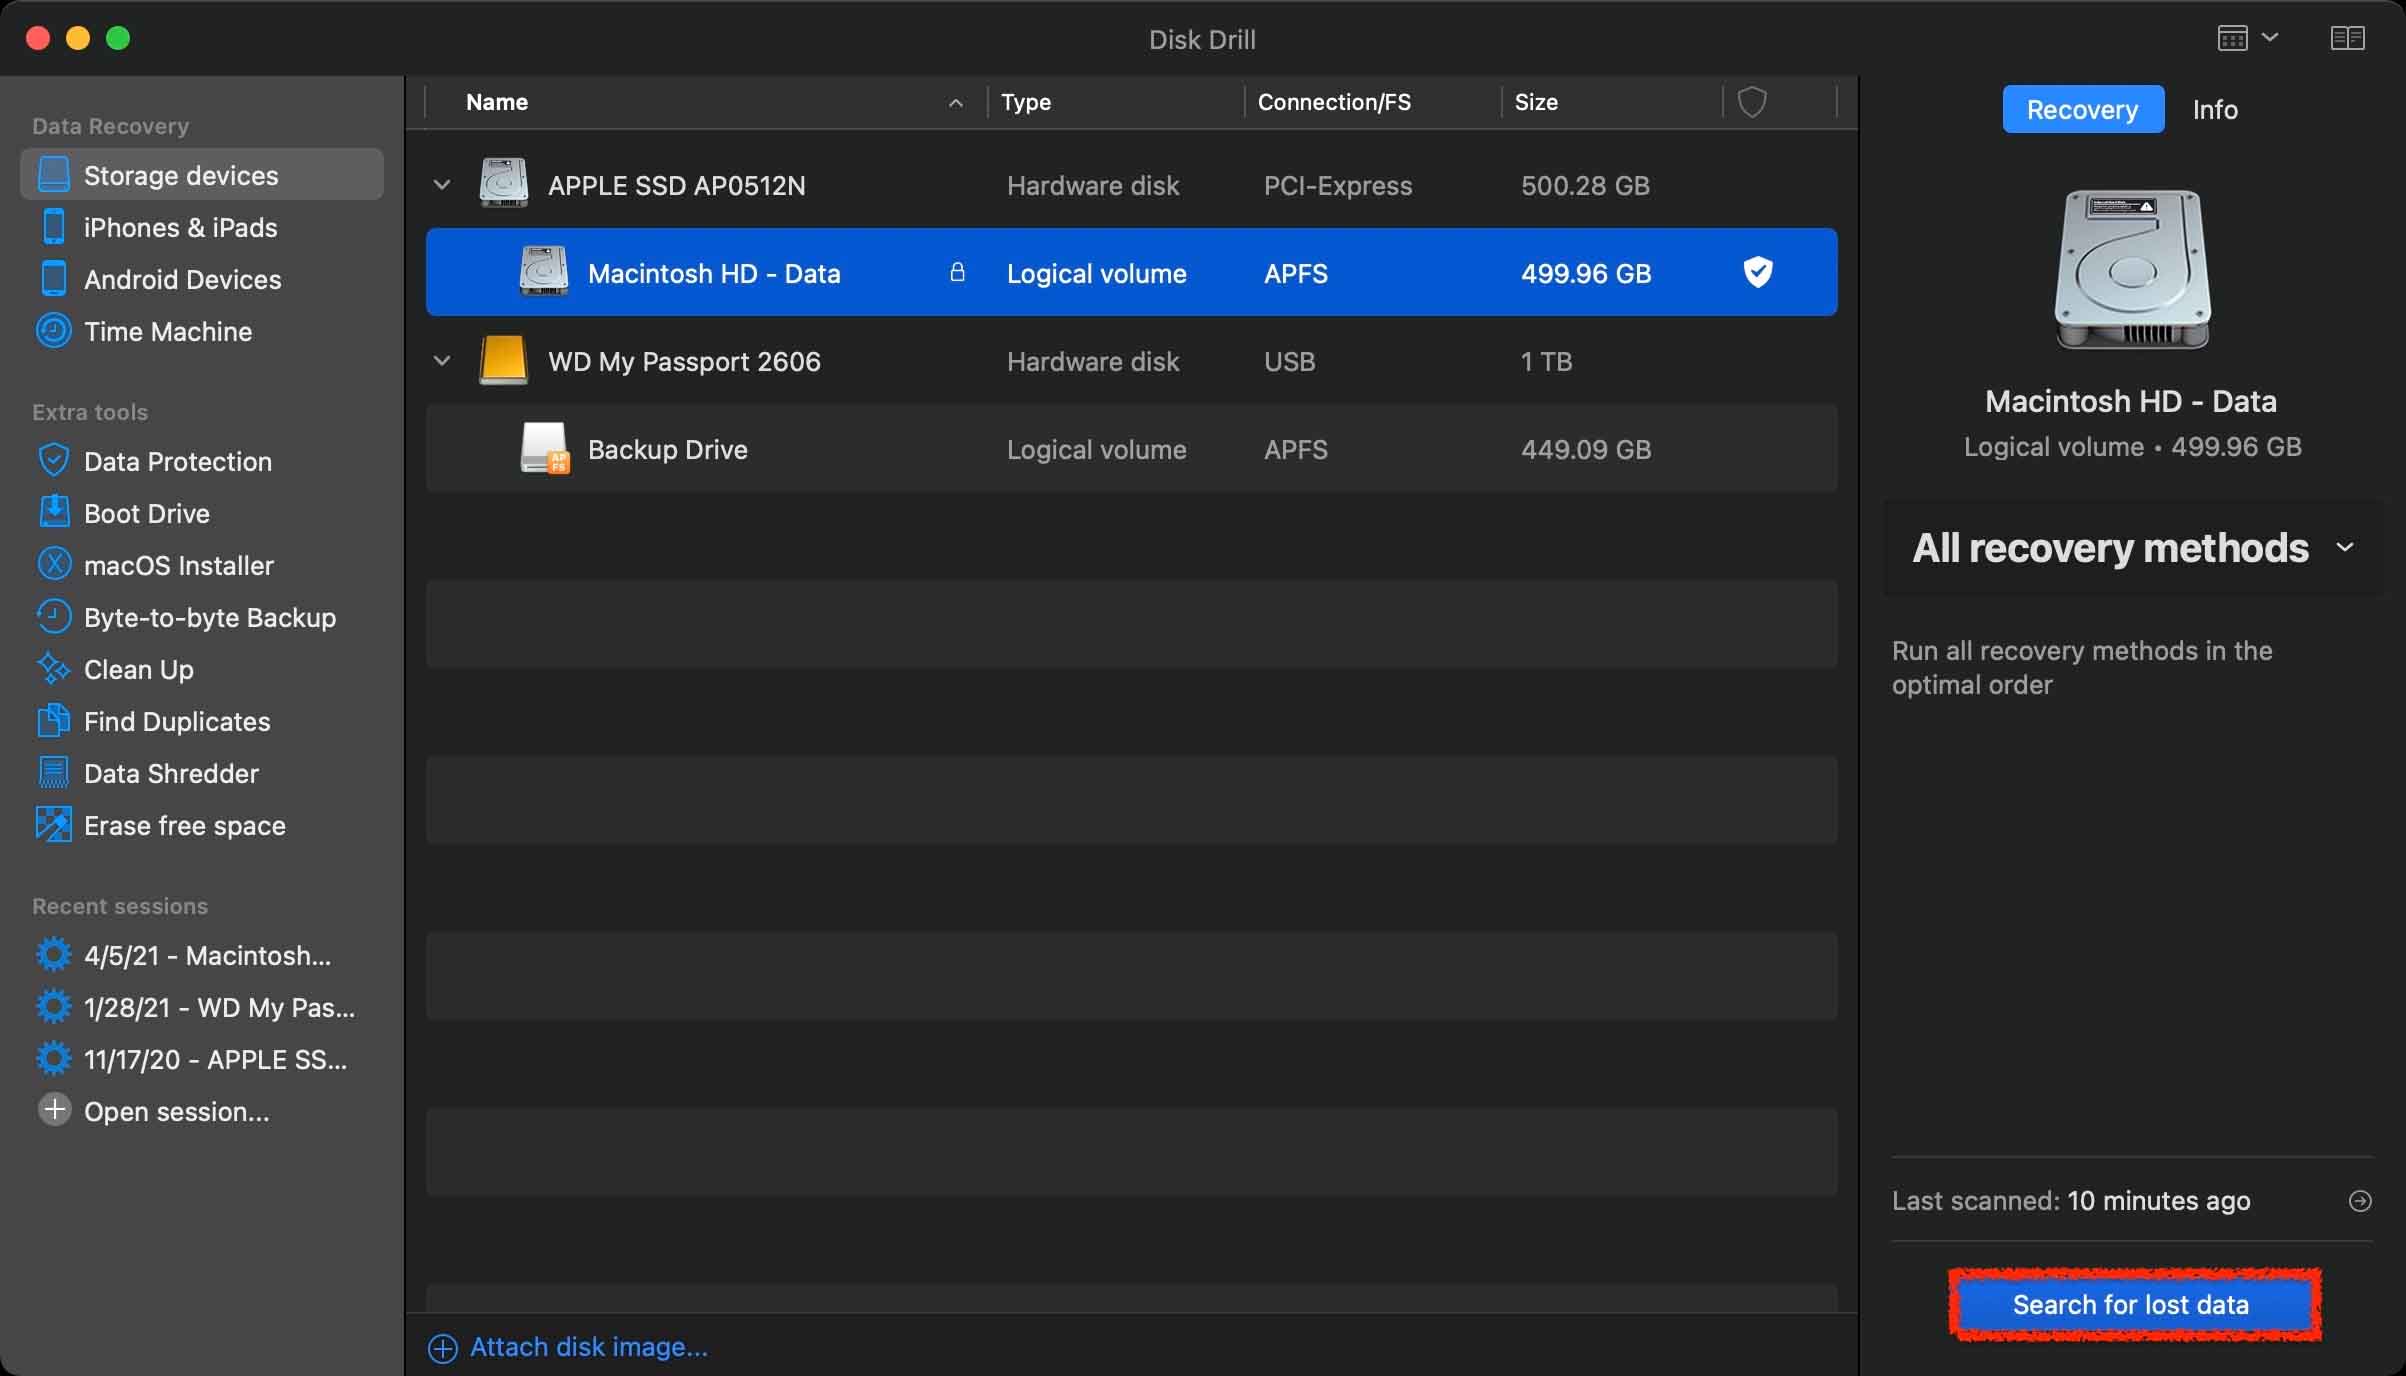This screenshot has width=2406, height=1376.
Task: Sort by the Name column header
Action: pos(705,102)
